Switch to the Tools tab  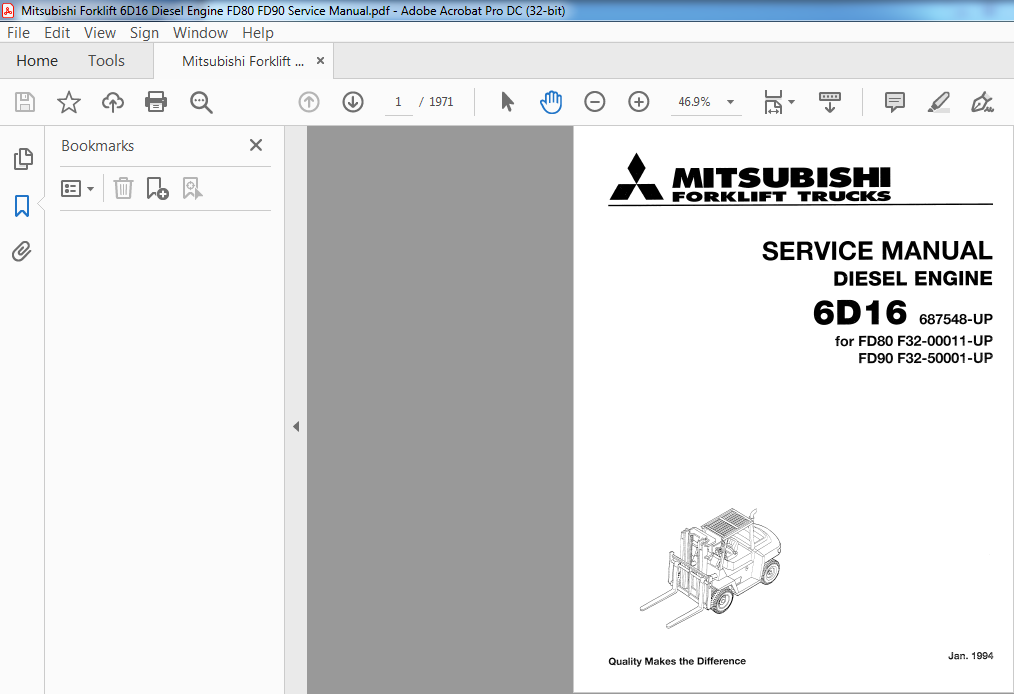pyautogui.click(x=106, y=61)
